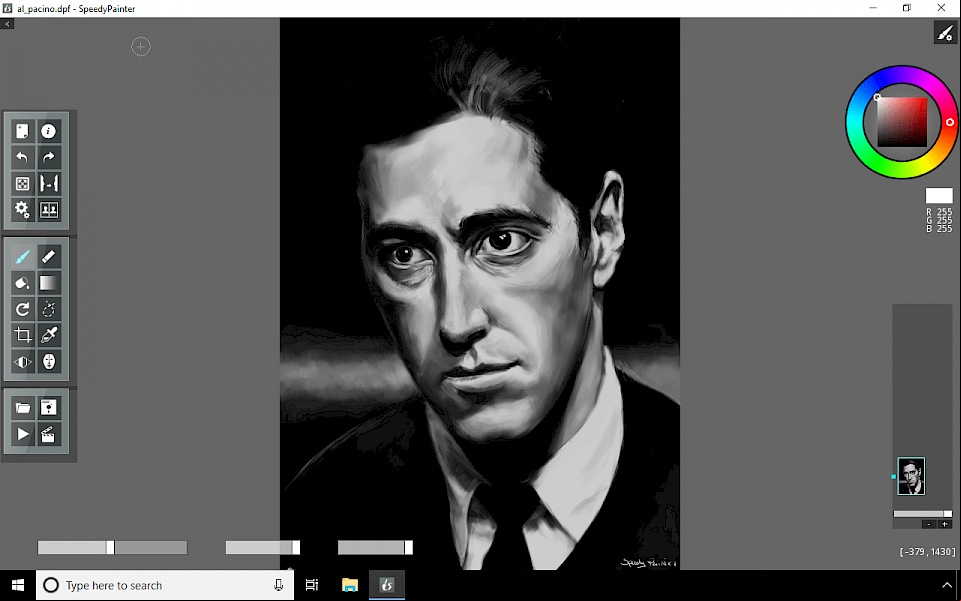This screenshot has height=601, width=961.
Task: Click the white current color swatch
Action: (939, 196)
